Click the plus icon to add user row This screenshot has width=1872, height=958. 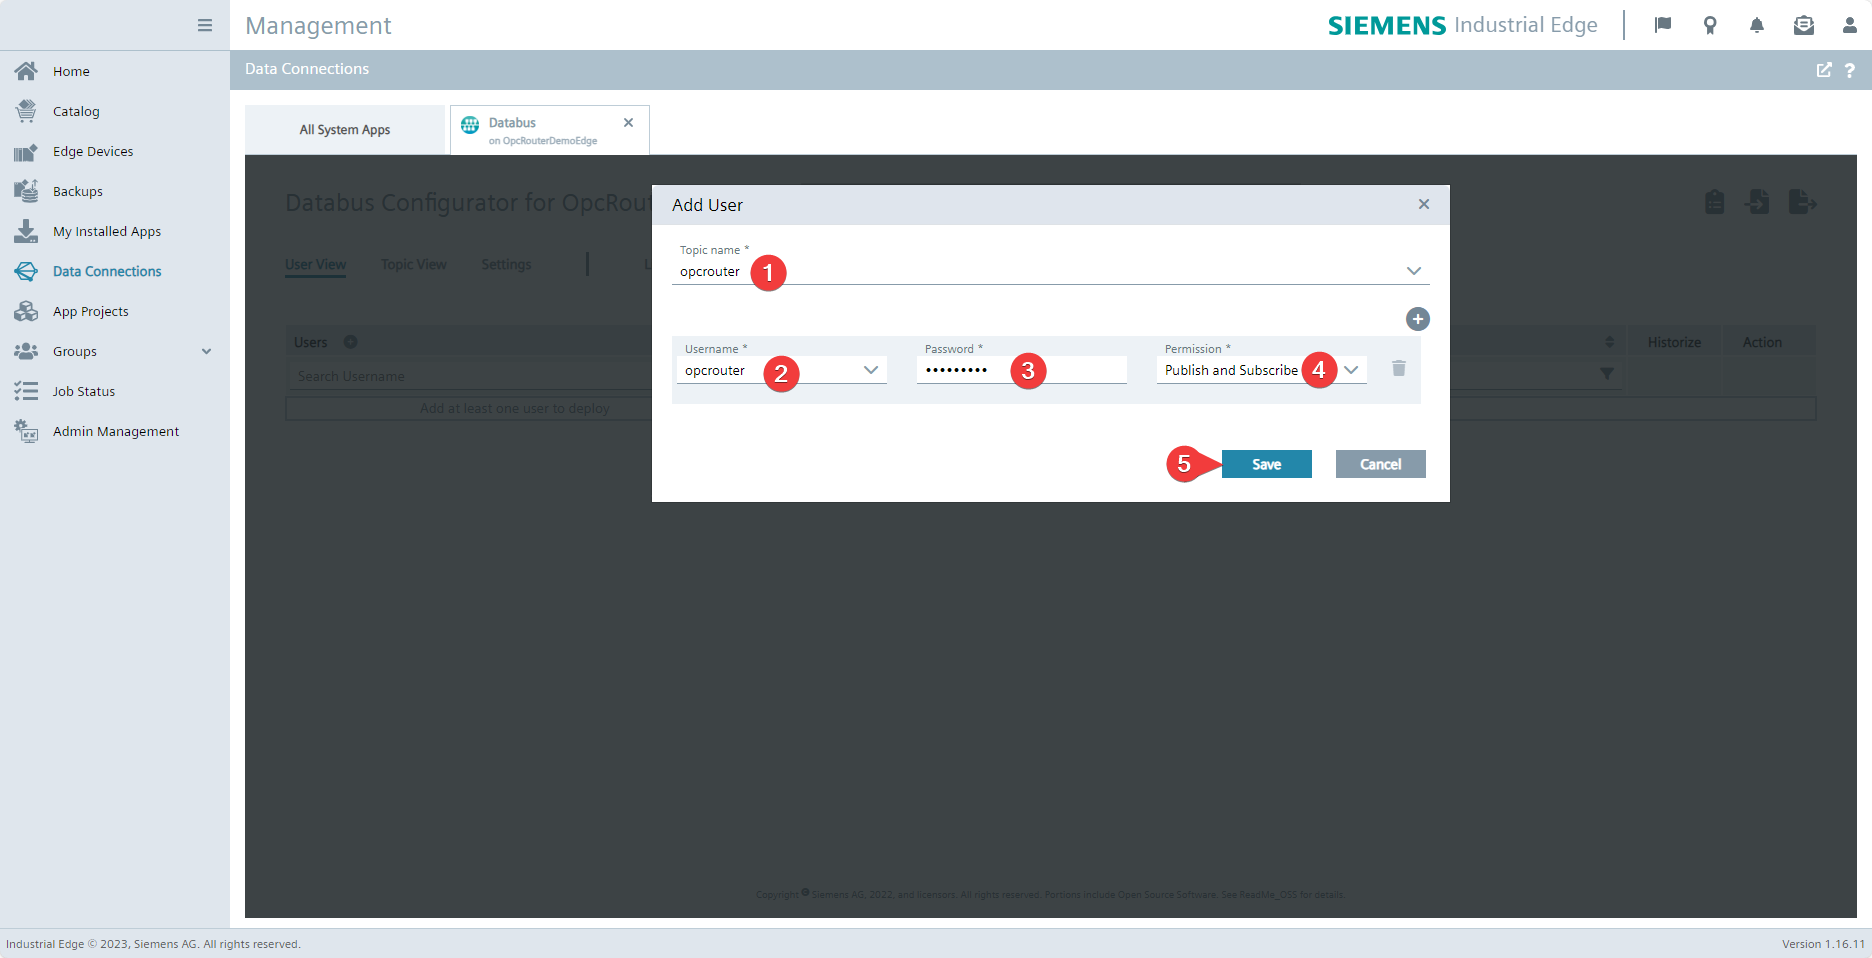click(1417, 319)
